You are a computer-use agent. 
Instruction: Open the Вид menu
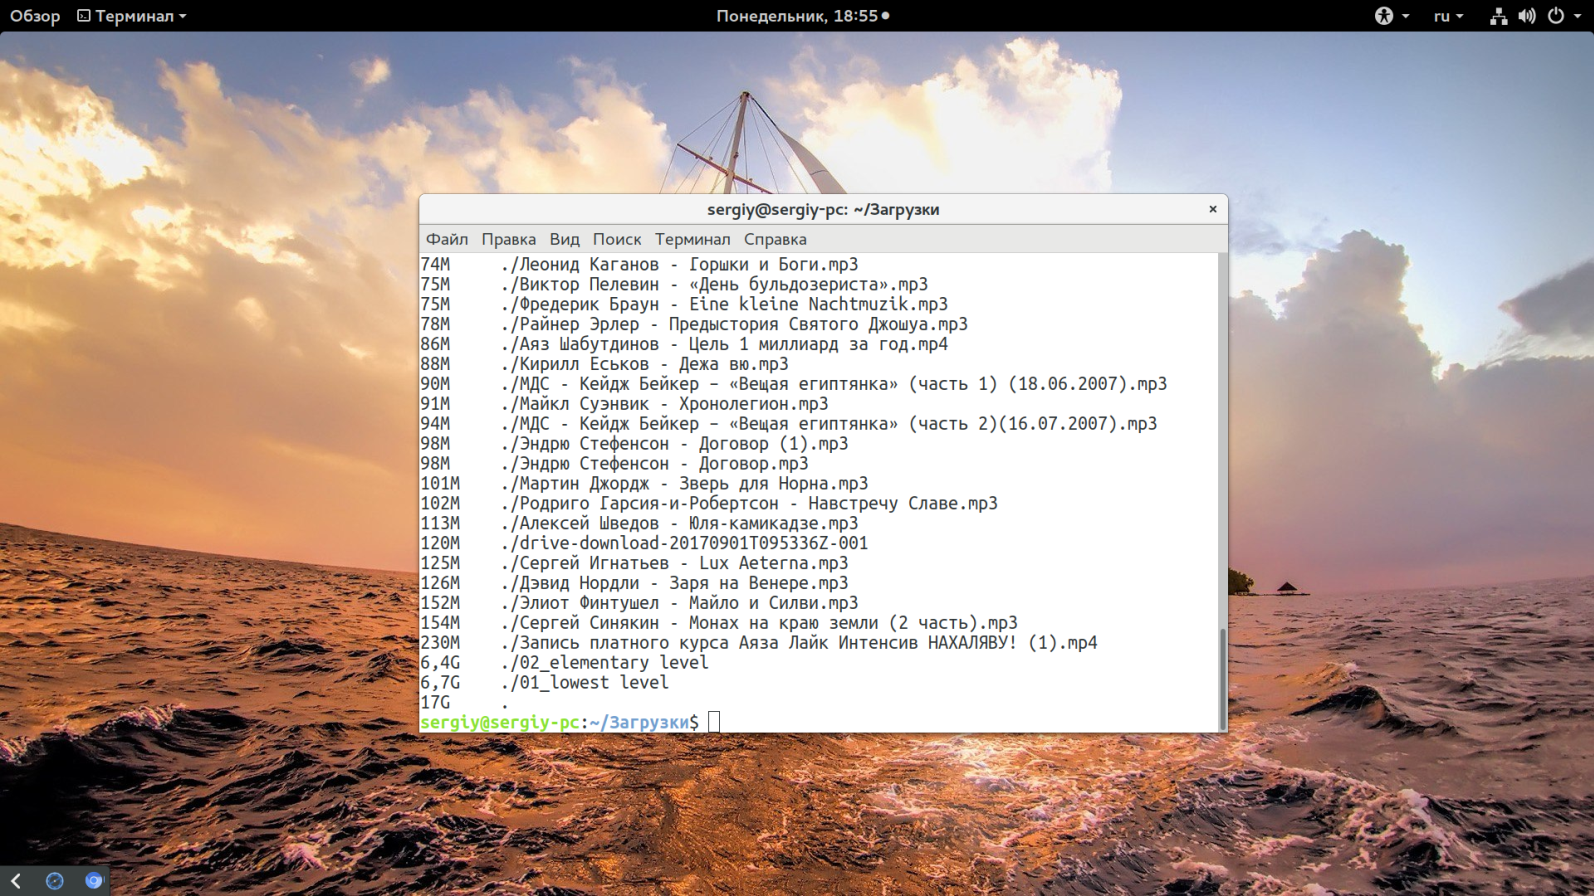(x=564, y=239)
